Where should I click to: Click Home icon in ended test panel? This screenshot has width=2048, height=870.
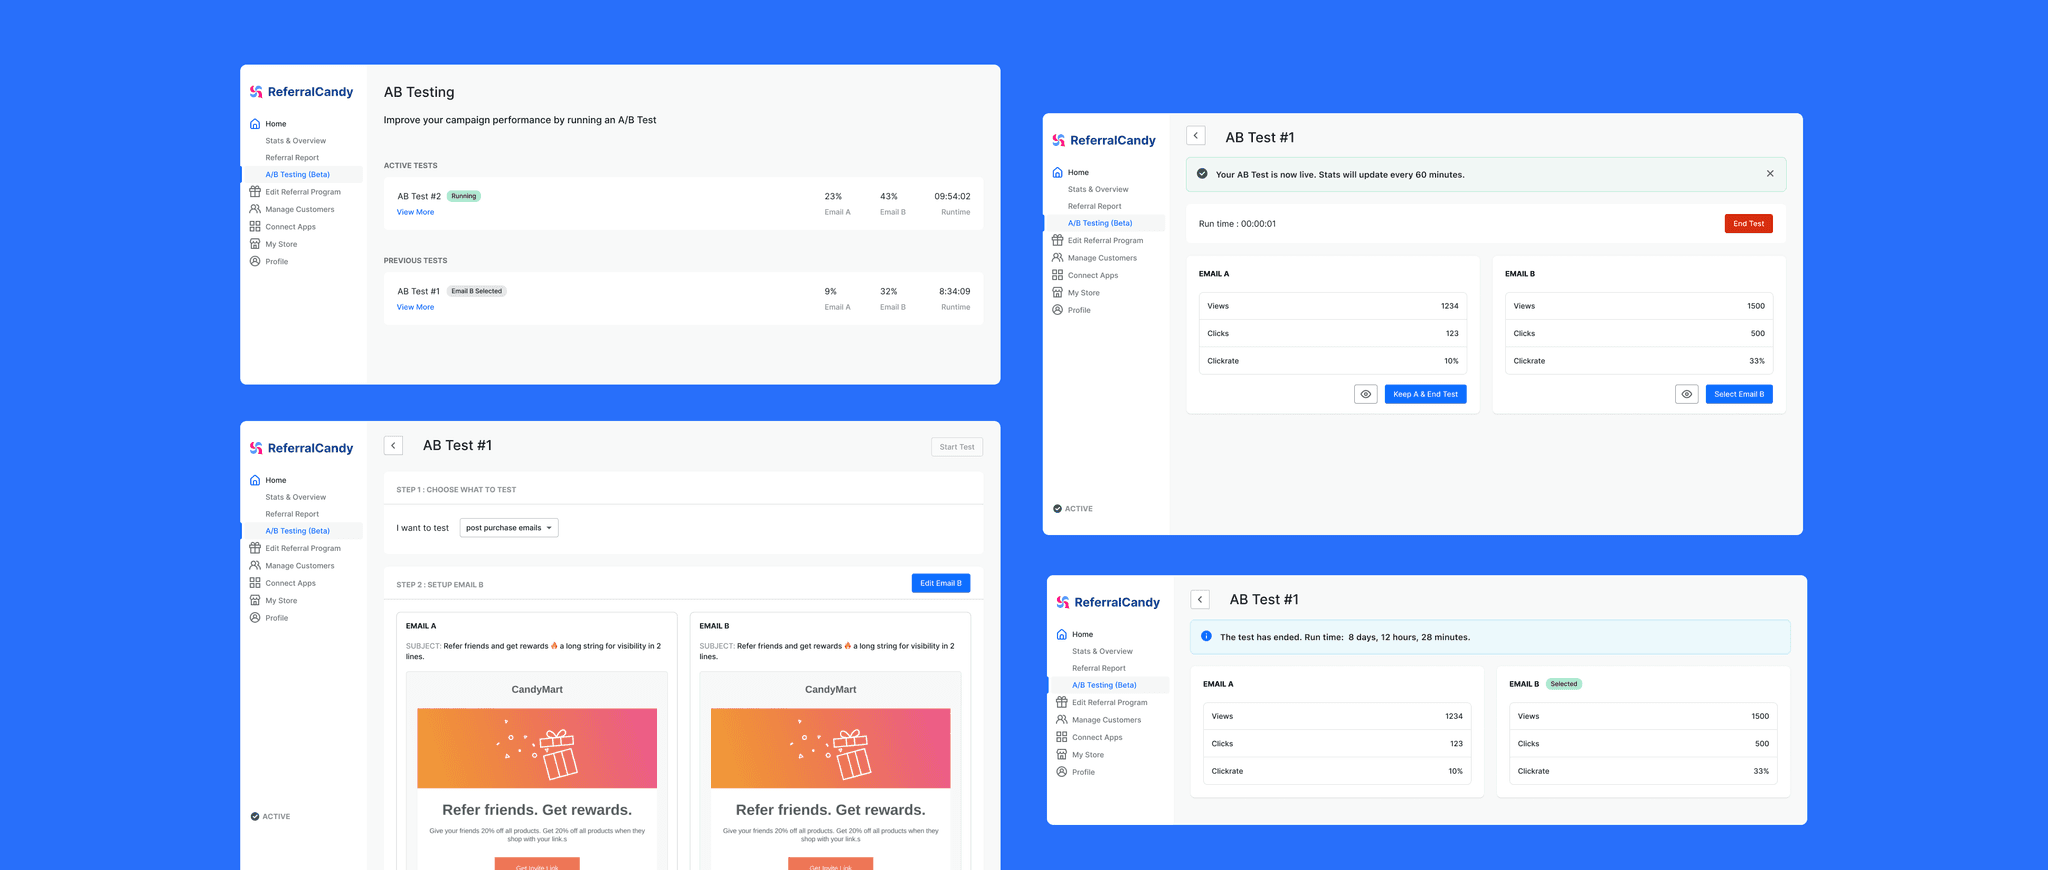click(1062, 634)
